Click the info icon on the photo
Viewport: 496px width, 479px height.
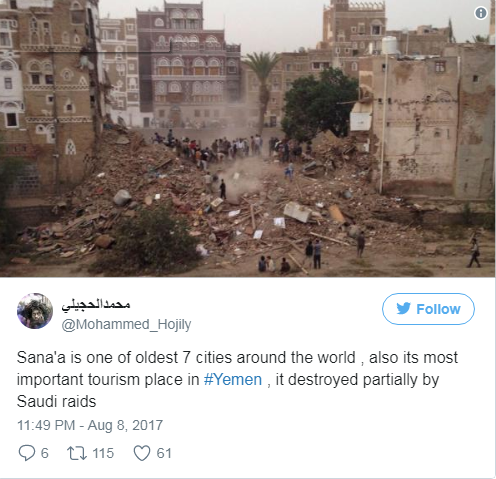click(x=480, y=13)
